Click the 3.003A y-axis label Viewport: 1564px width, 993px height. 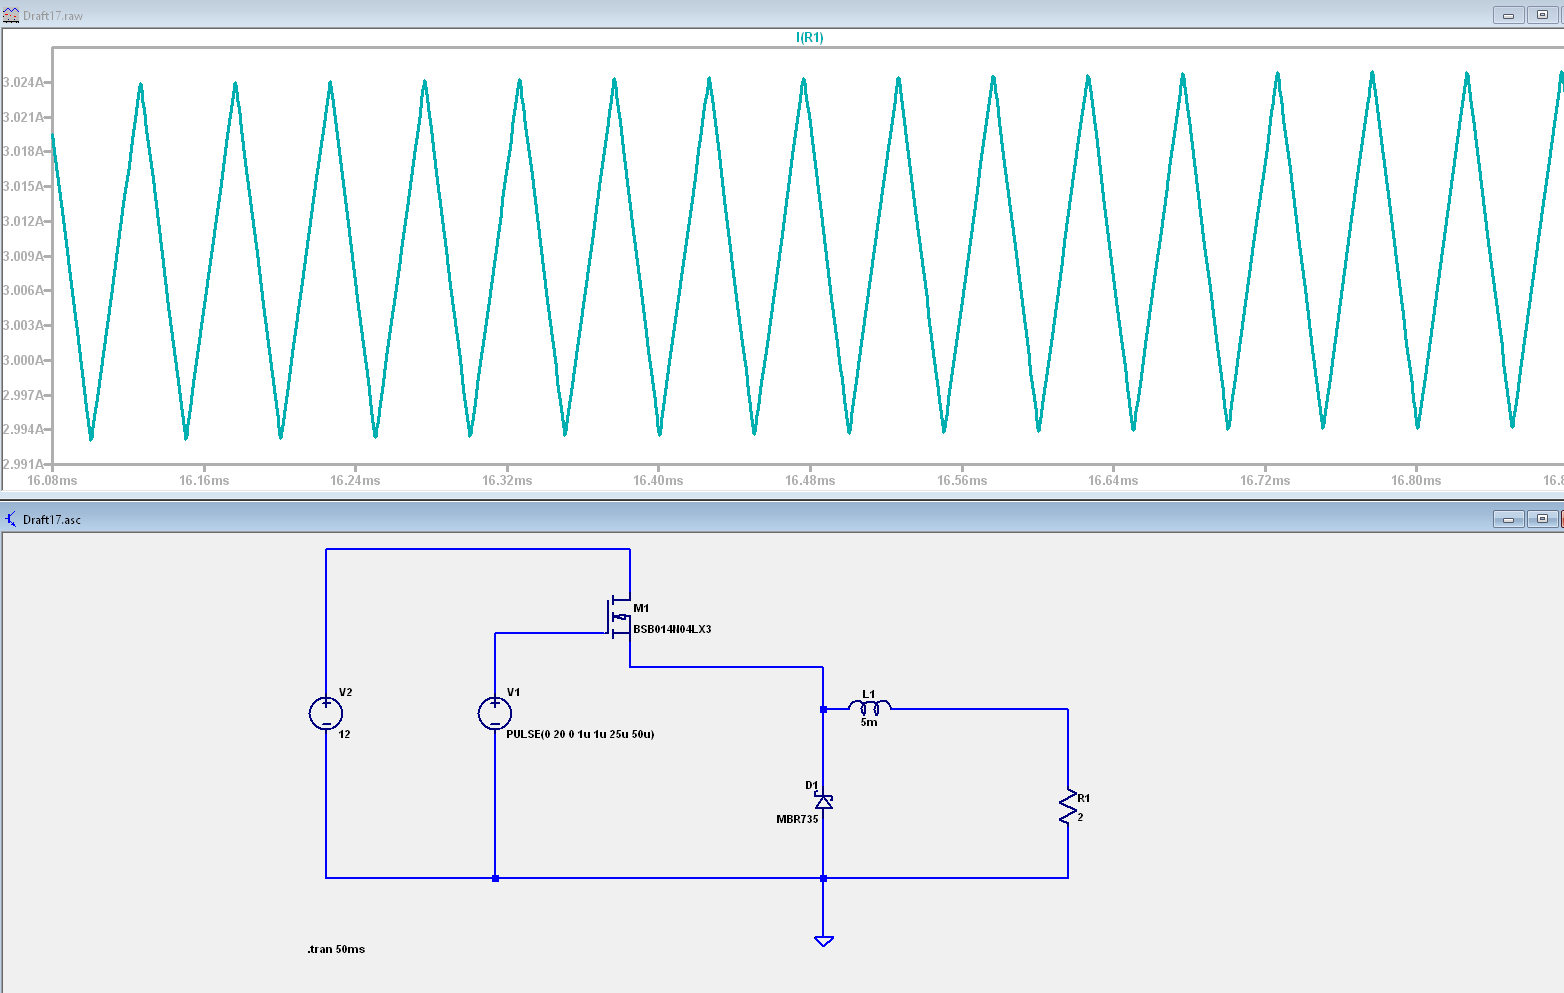(23, 325)
